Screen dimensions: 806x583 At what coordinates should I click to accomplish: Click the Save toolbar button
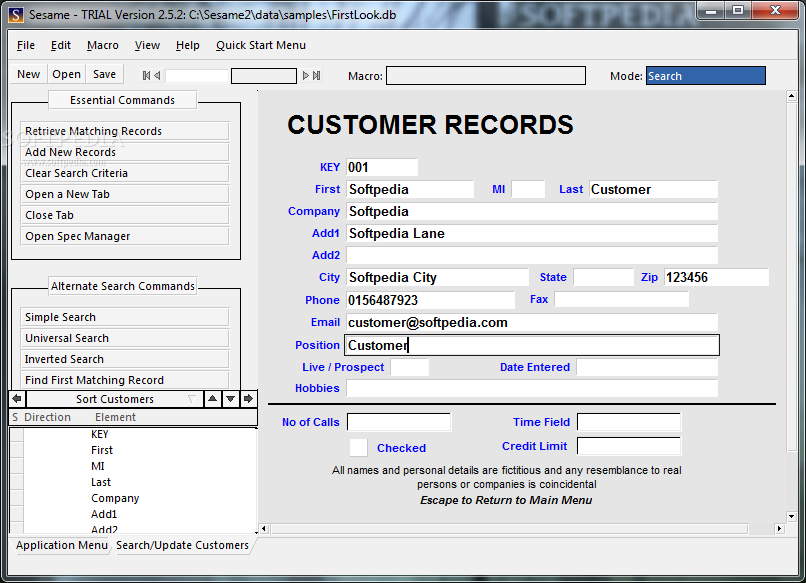(104, 74)
